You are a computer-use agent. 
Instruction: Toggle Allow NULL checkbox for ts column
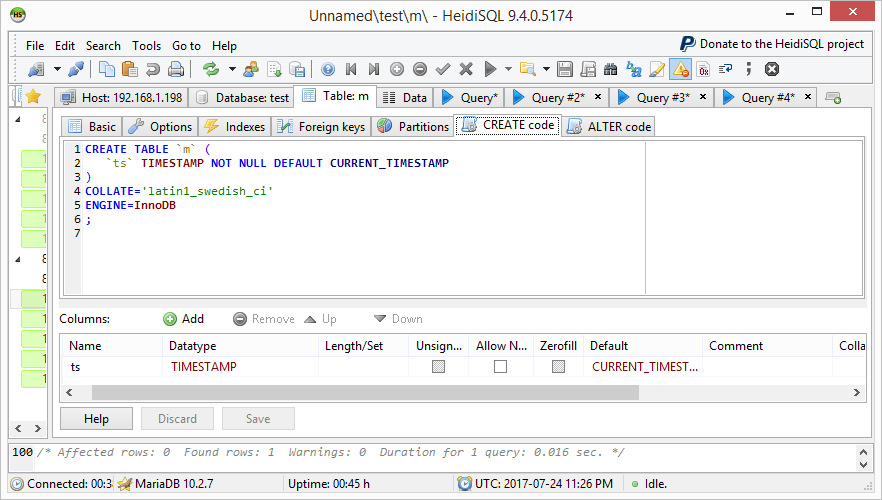pos(500,367)
